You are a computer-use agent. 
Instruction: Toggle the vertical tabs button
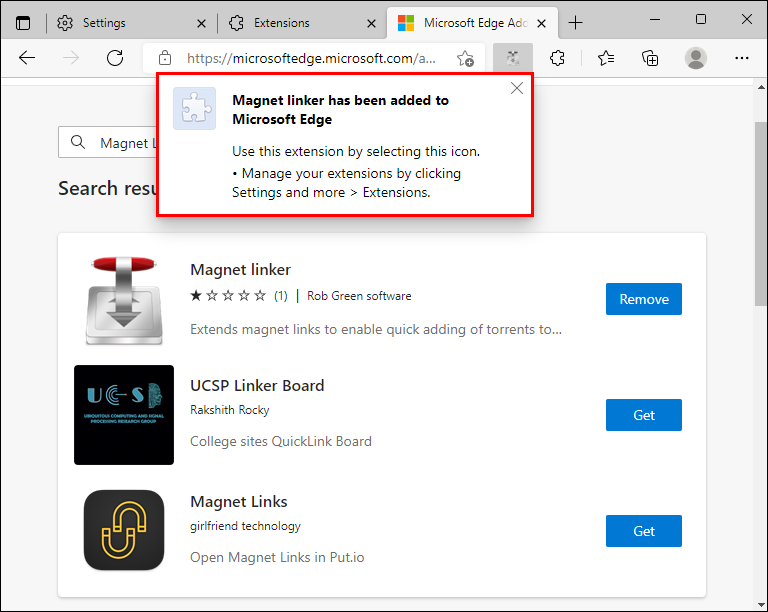pos(23,22)
